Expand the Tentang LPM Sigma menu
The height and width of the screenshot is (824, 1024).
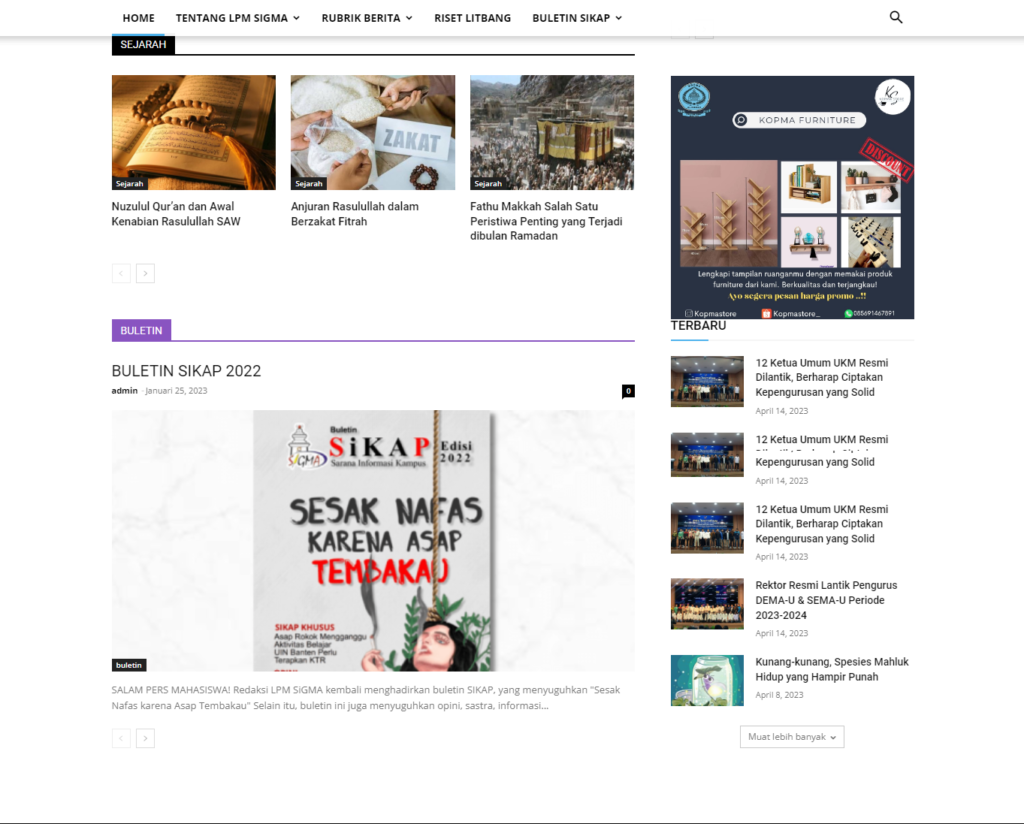click(237, 18)
